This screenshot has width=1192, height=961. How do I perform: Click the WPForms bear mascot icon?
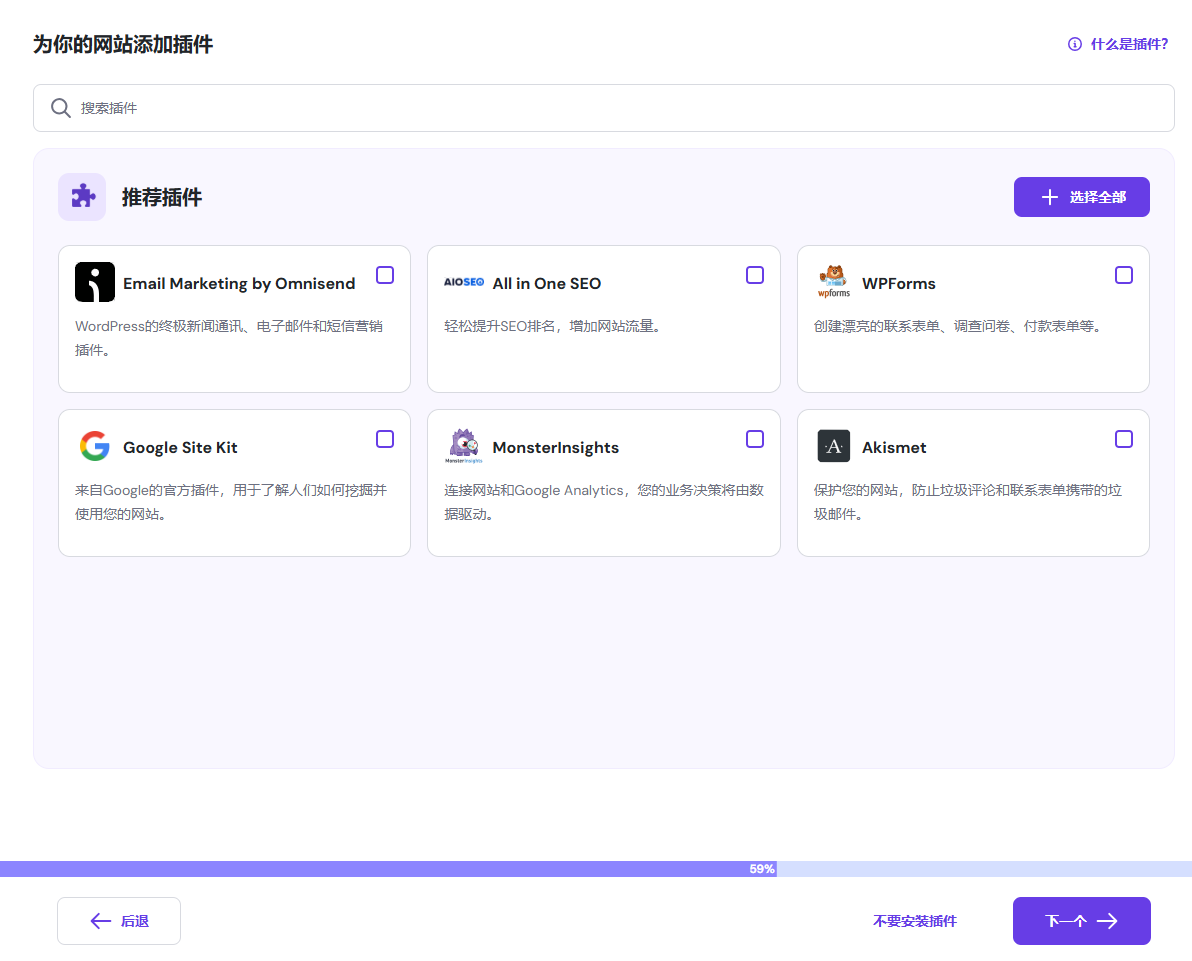coord(833,282)
